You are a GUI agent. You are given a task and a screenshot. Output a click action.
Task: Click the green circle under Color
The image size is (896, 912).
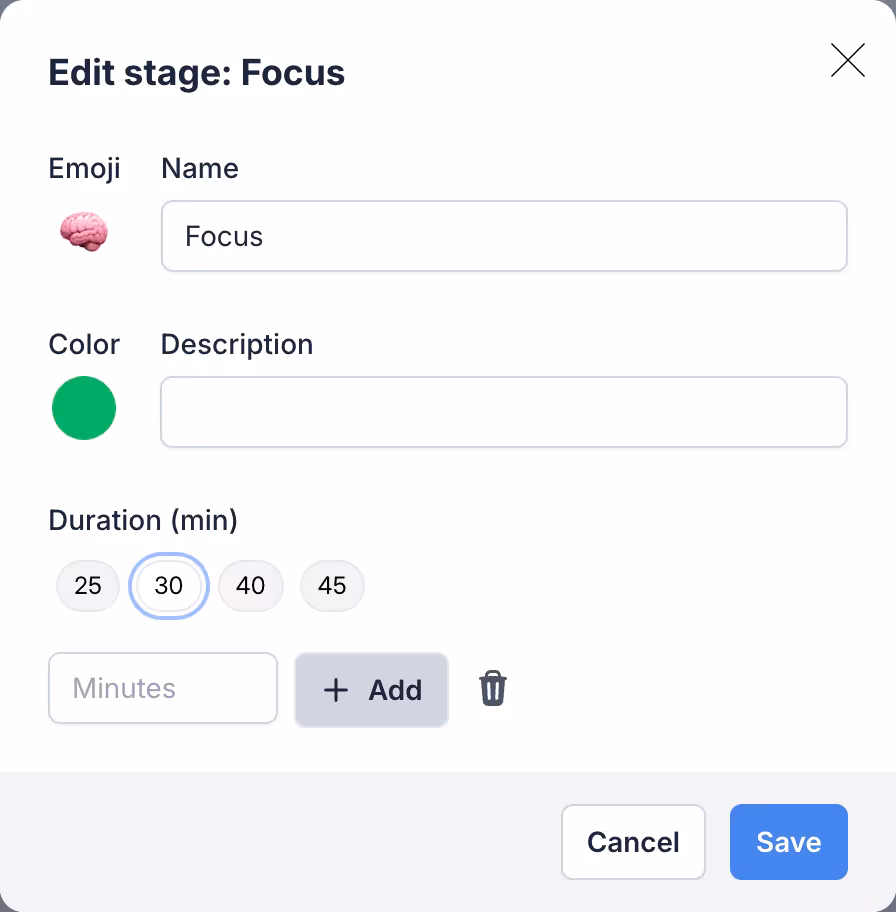tap(84, 408)
